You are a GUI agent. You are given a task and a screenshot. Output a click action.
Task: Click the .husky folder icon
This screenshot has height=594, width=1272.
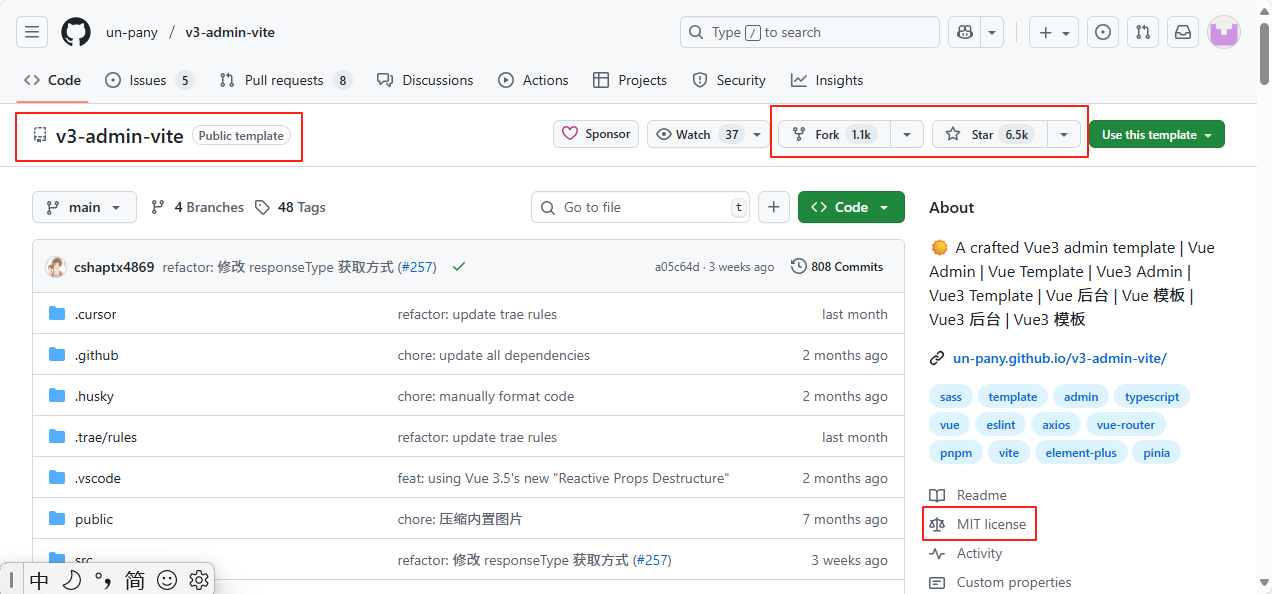[x=57, y=396]
